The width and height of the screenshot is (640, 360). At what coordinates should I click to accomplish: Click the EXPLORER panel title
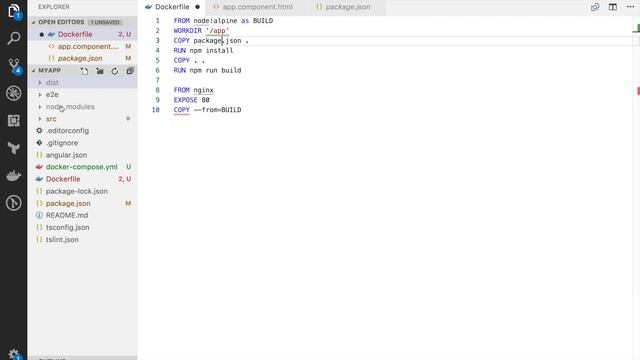pyautogui.click(x=54, y=7)
